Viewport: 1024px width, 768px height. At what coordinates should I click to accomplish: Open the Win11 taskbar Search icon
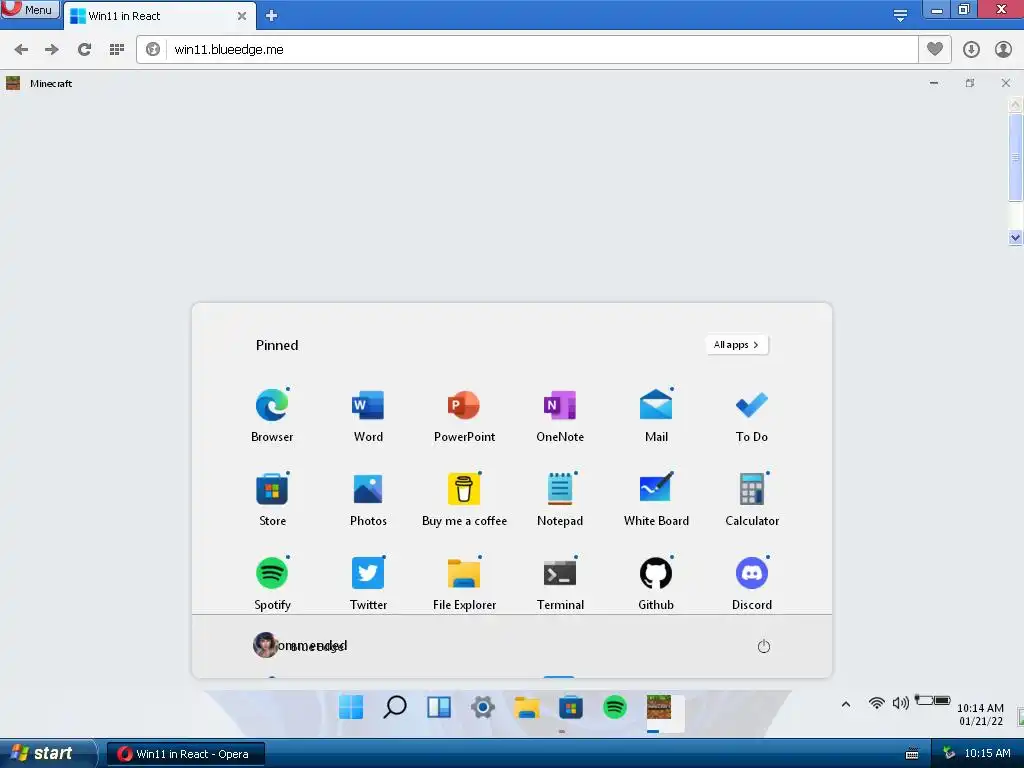click(x=395, y=707)
